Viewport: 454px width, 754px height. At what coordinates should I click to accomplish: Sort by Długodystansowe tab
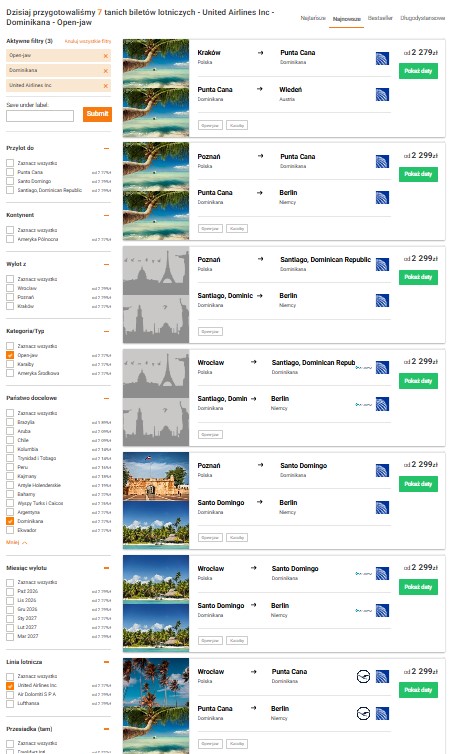click(422, 18)
